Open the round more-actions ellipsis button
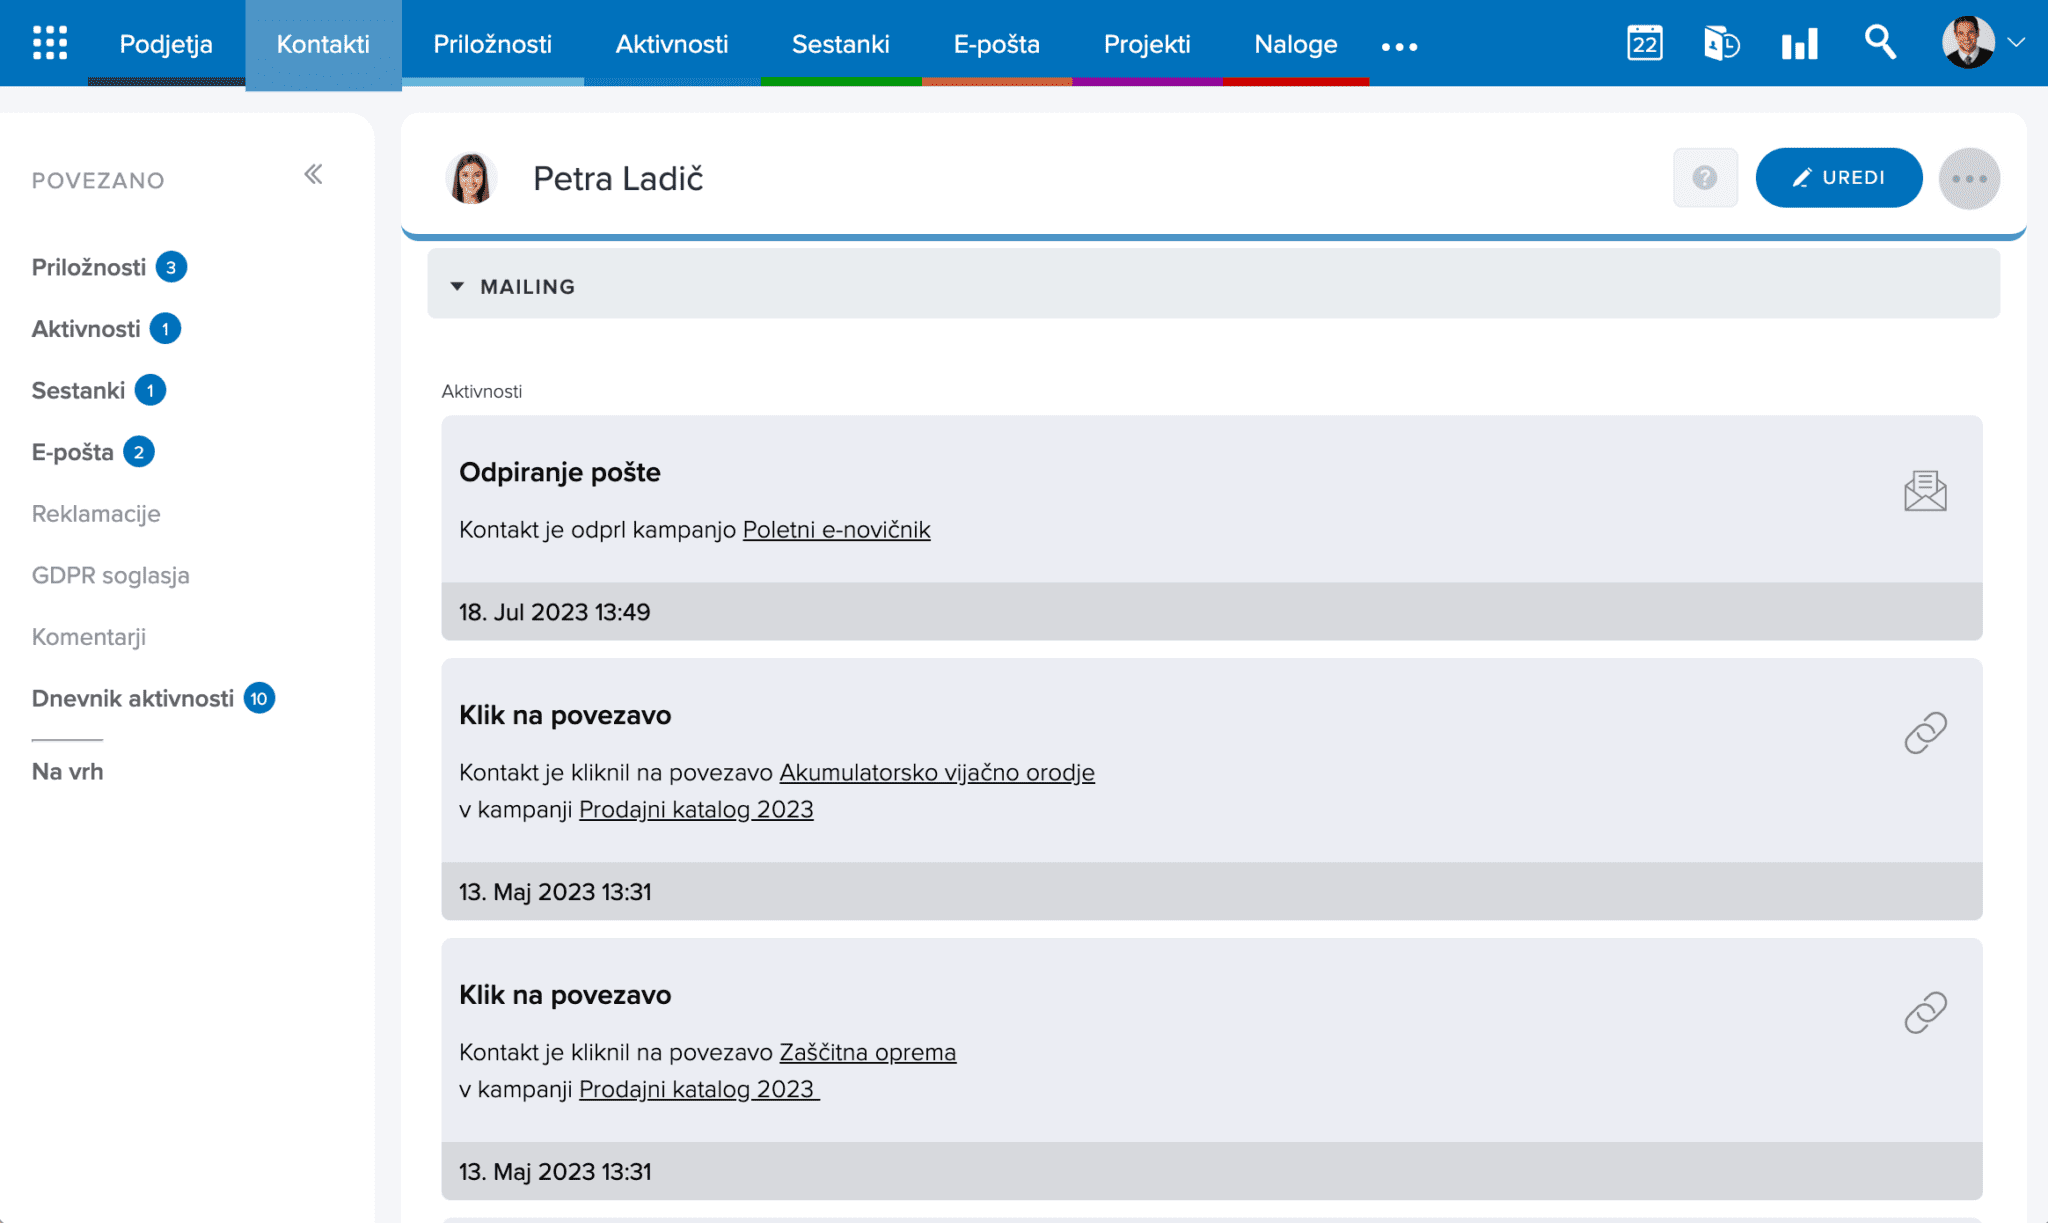Viewport: 2048px width, 1223px height. (x=1968, y=178)
